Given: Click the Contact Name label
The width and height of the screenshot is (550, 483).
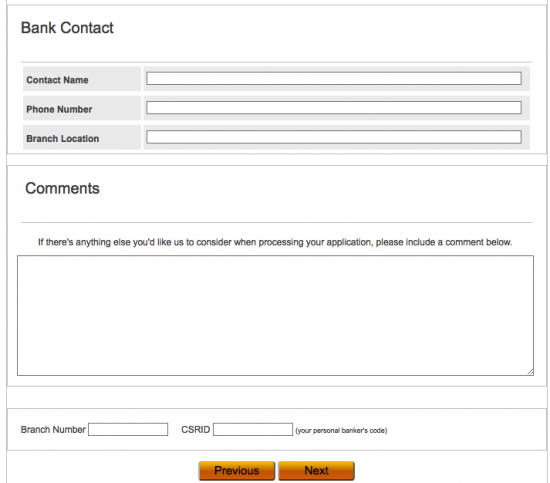Looking at the screenshot, I should pos(57,80).
